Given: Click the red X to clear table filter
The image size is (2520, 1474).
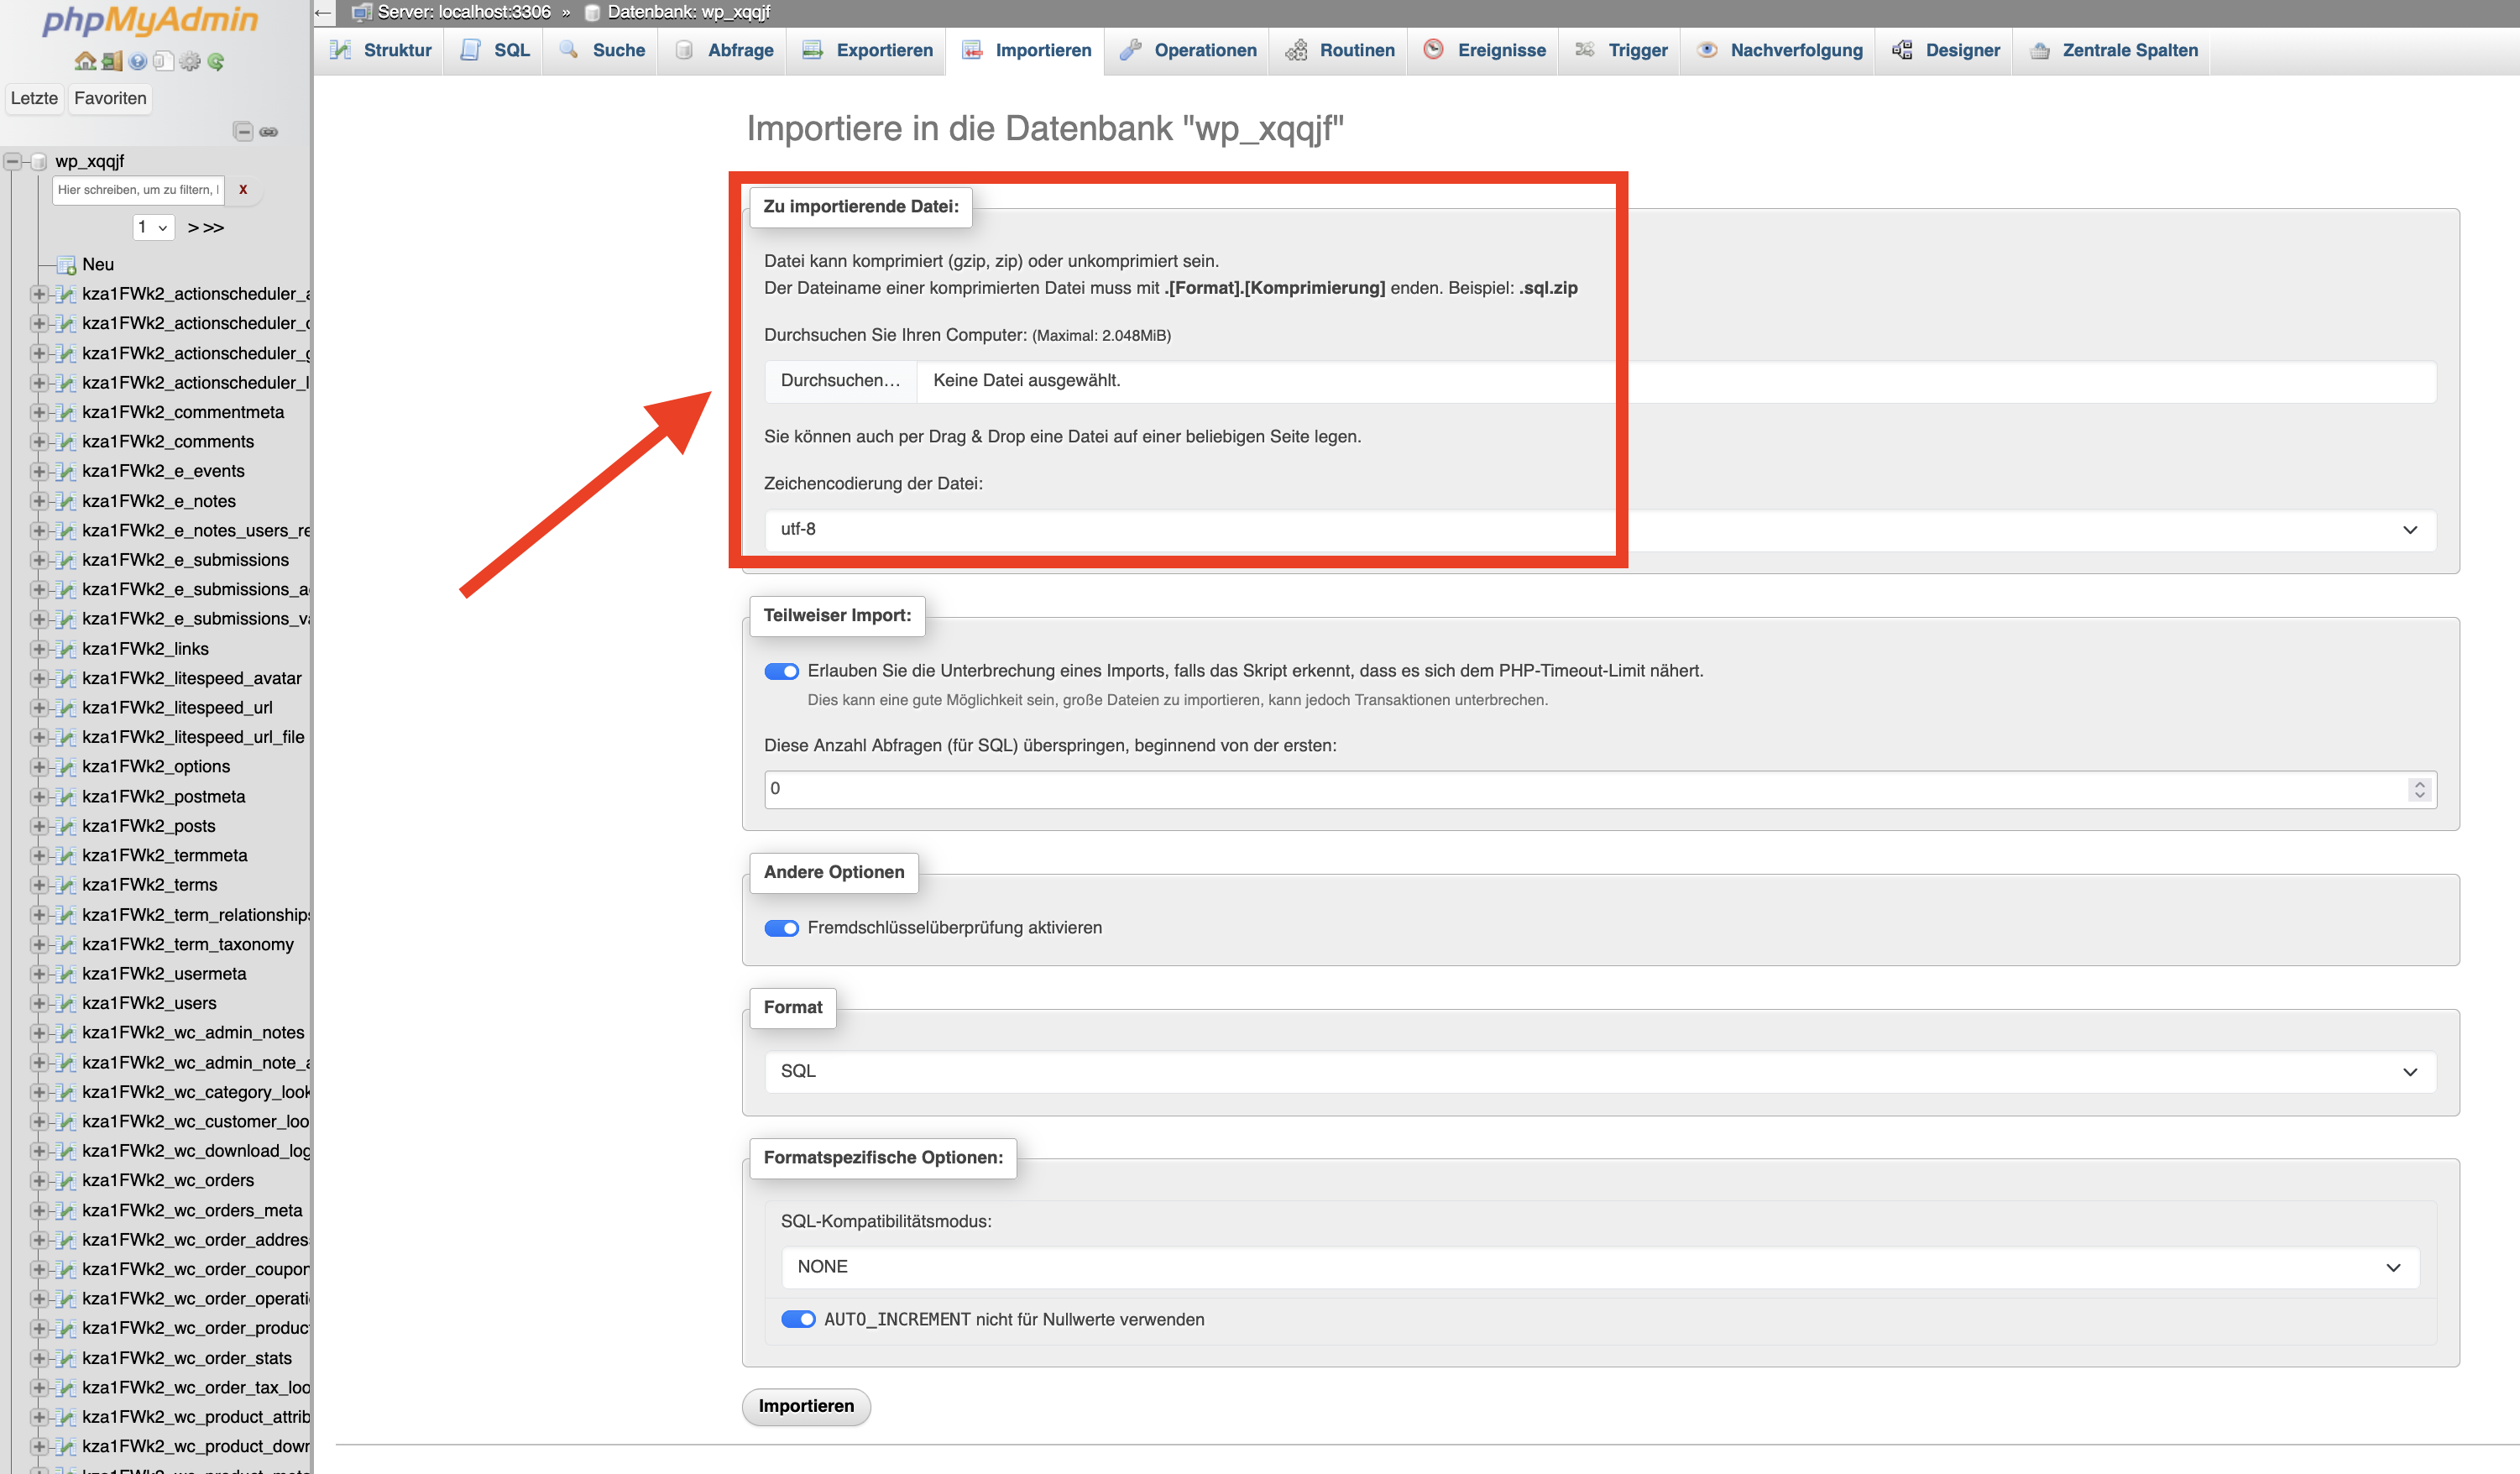Looking at the screenshot, I should [243, 189].
